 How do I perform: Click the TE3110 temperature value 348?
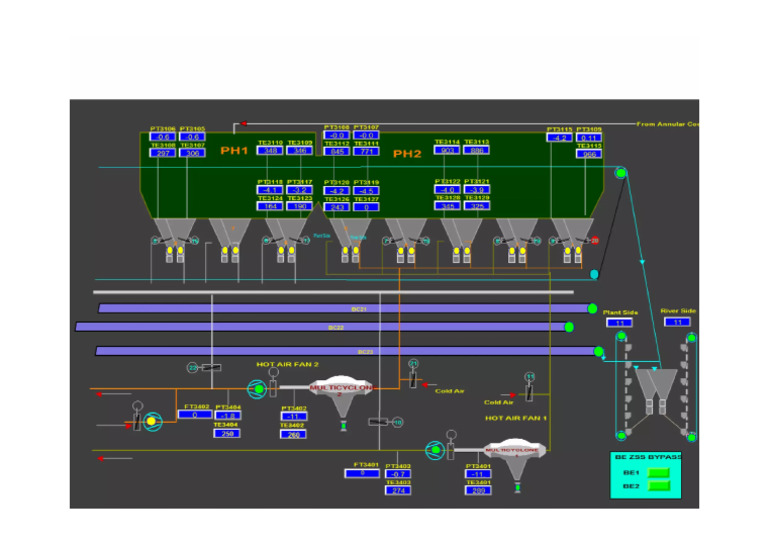point(270,150)
